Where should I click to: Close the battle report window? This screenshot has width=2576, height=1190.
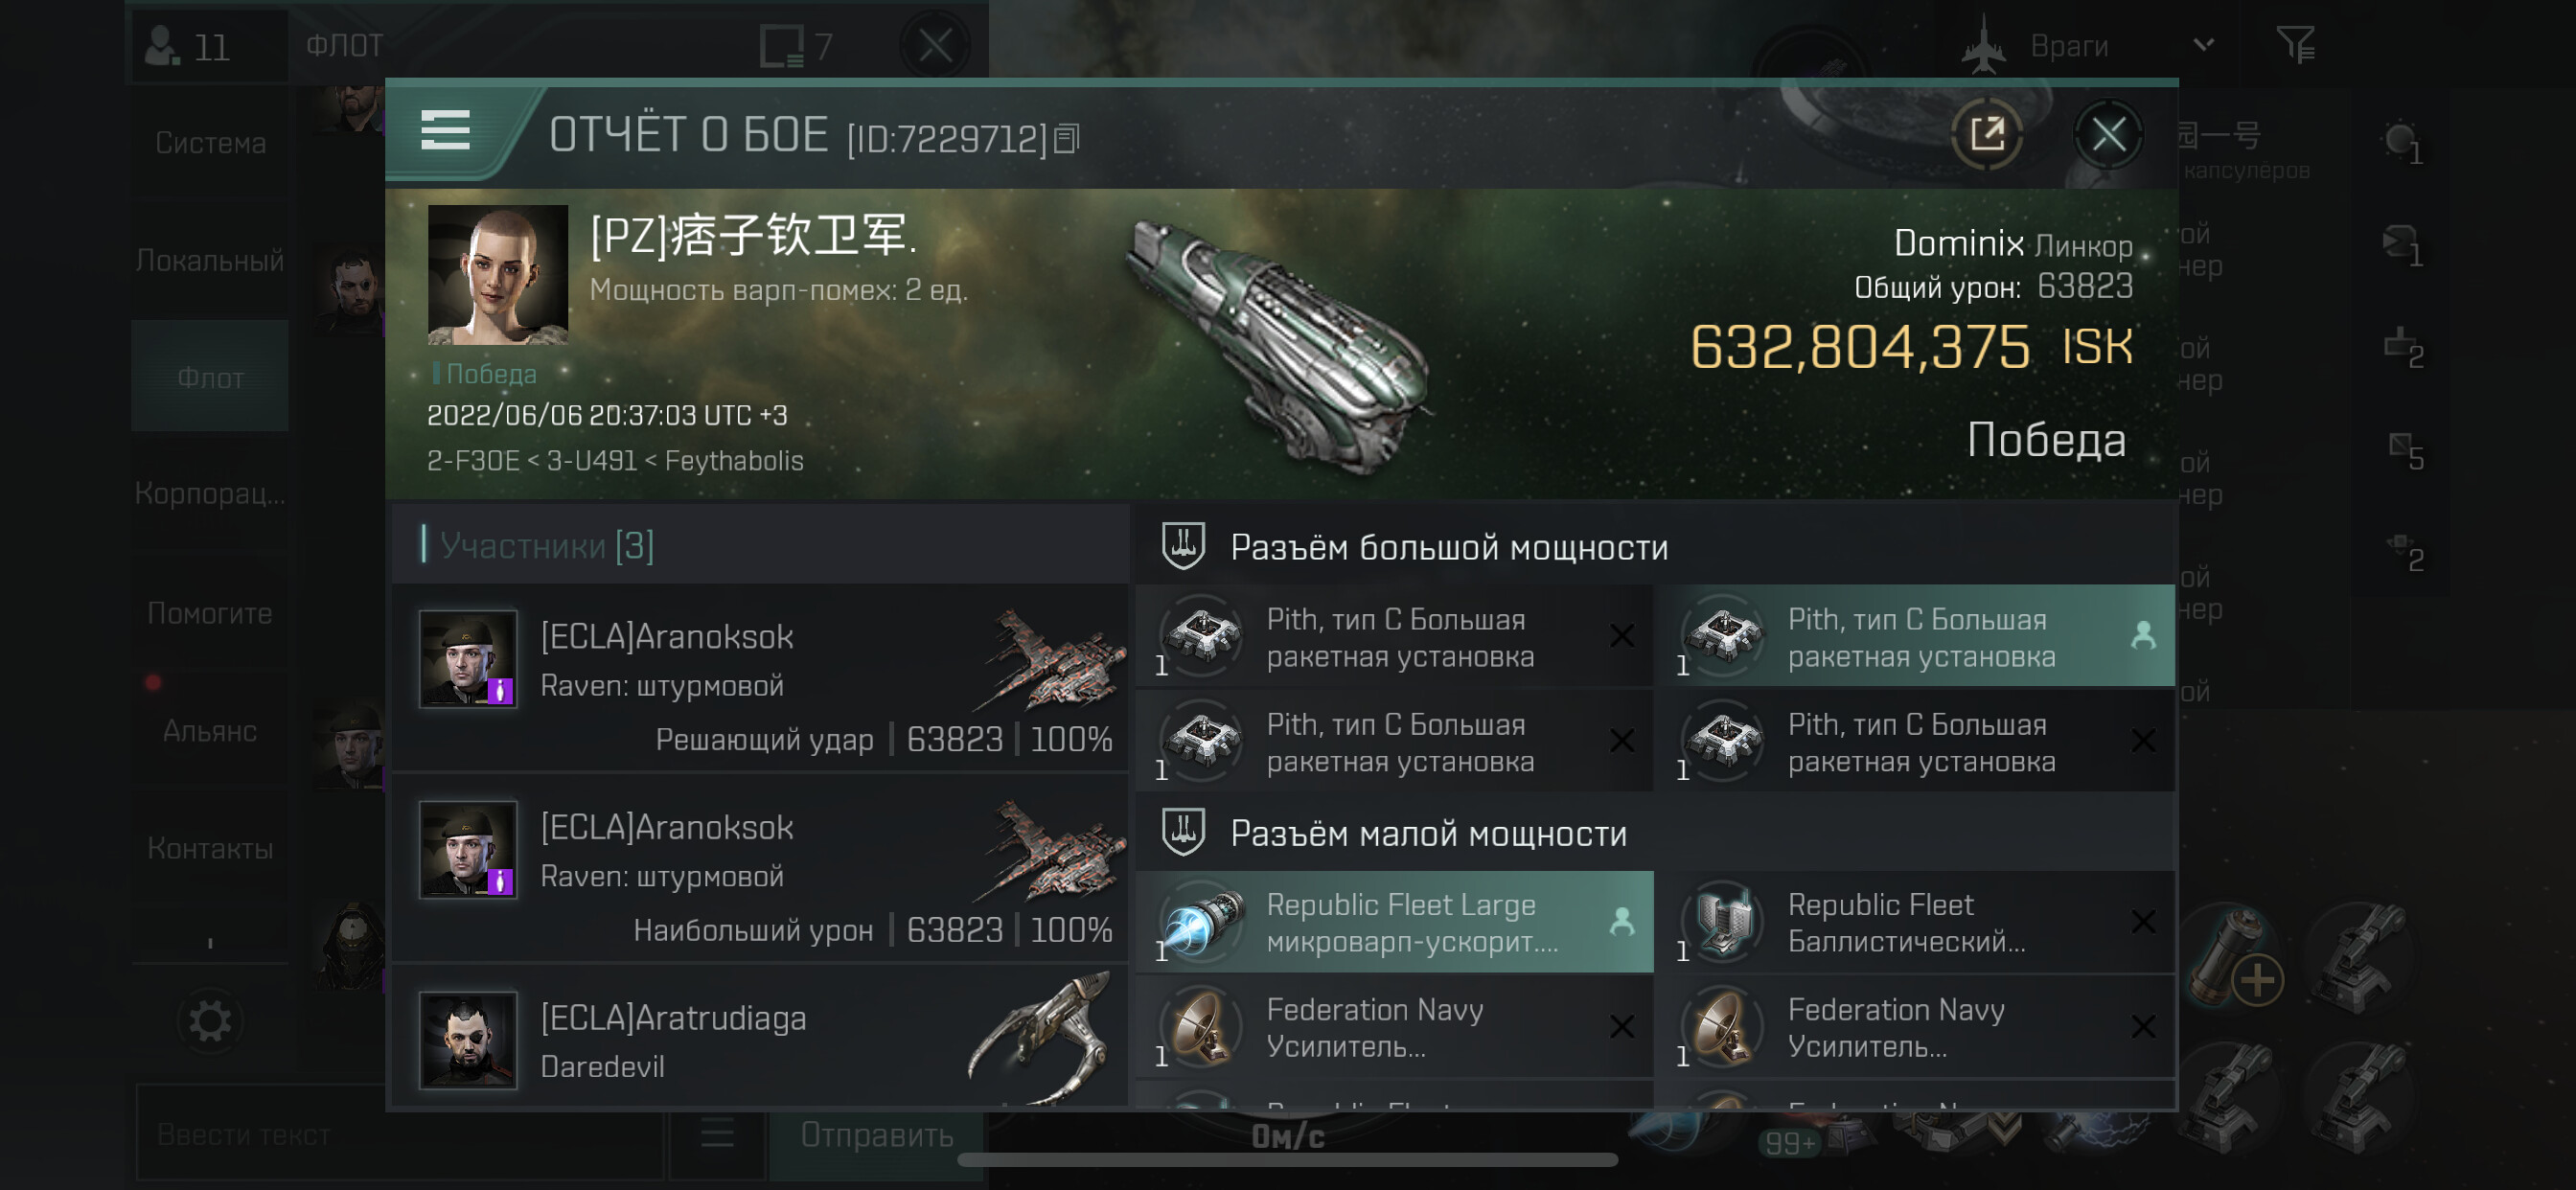point(2108,133)
